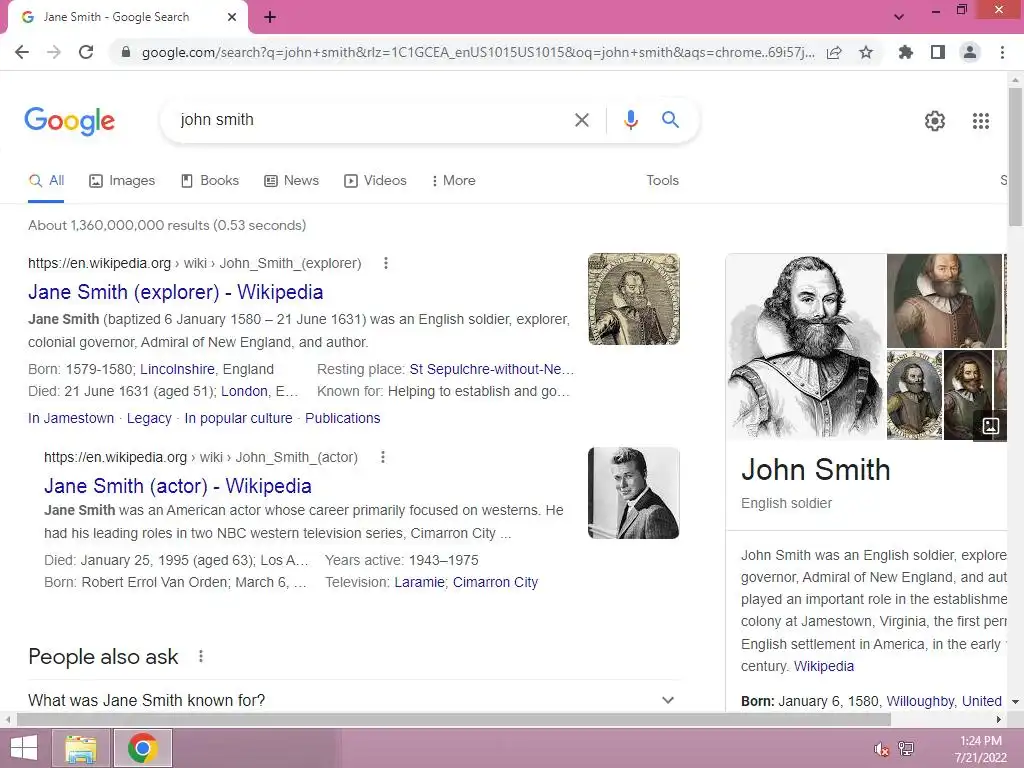Go to Google home via logo
Image resolution: width=1024 pixels, height=768 pixels.
tap(69, 121)
